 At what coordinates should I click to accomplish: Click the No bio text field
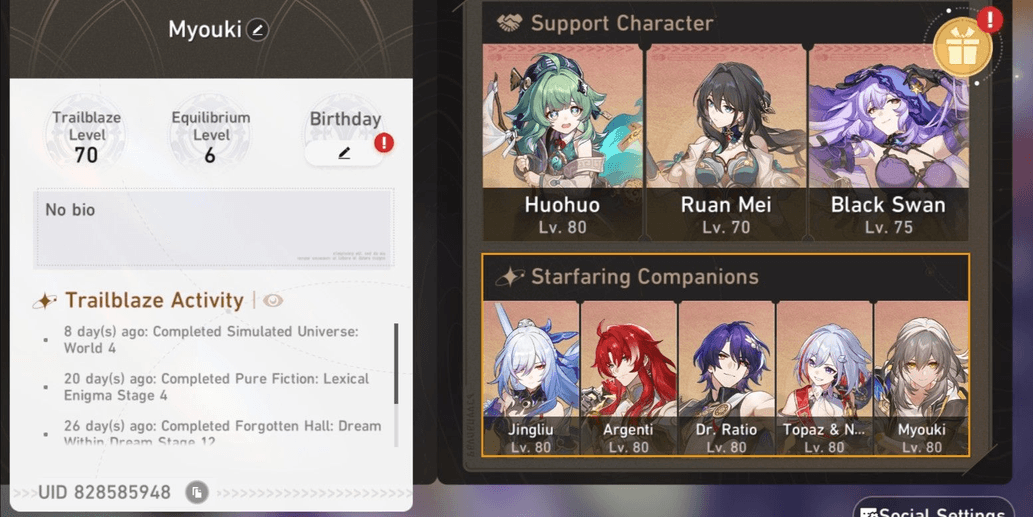[214, 228]
